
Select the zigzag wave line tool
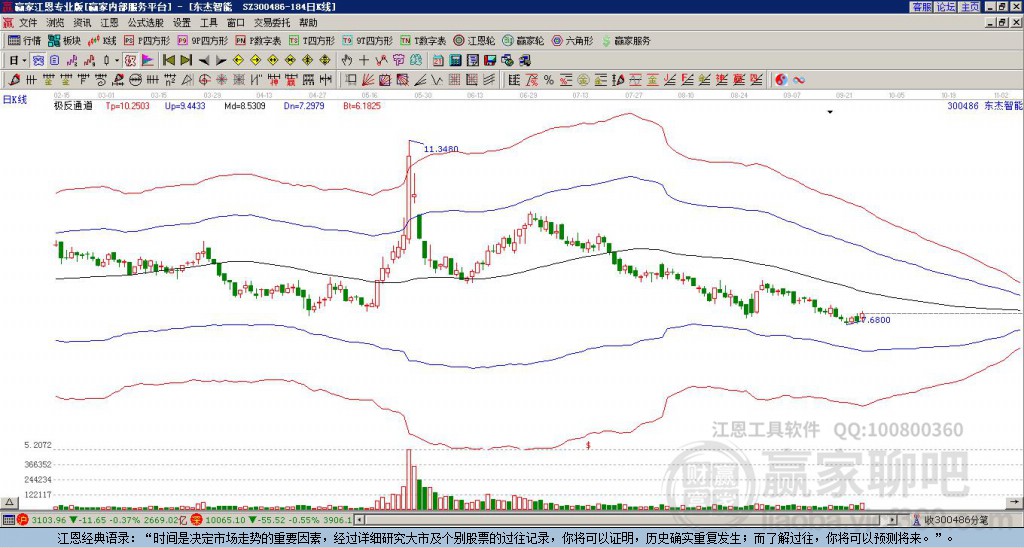(x=436, y=80)
